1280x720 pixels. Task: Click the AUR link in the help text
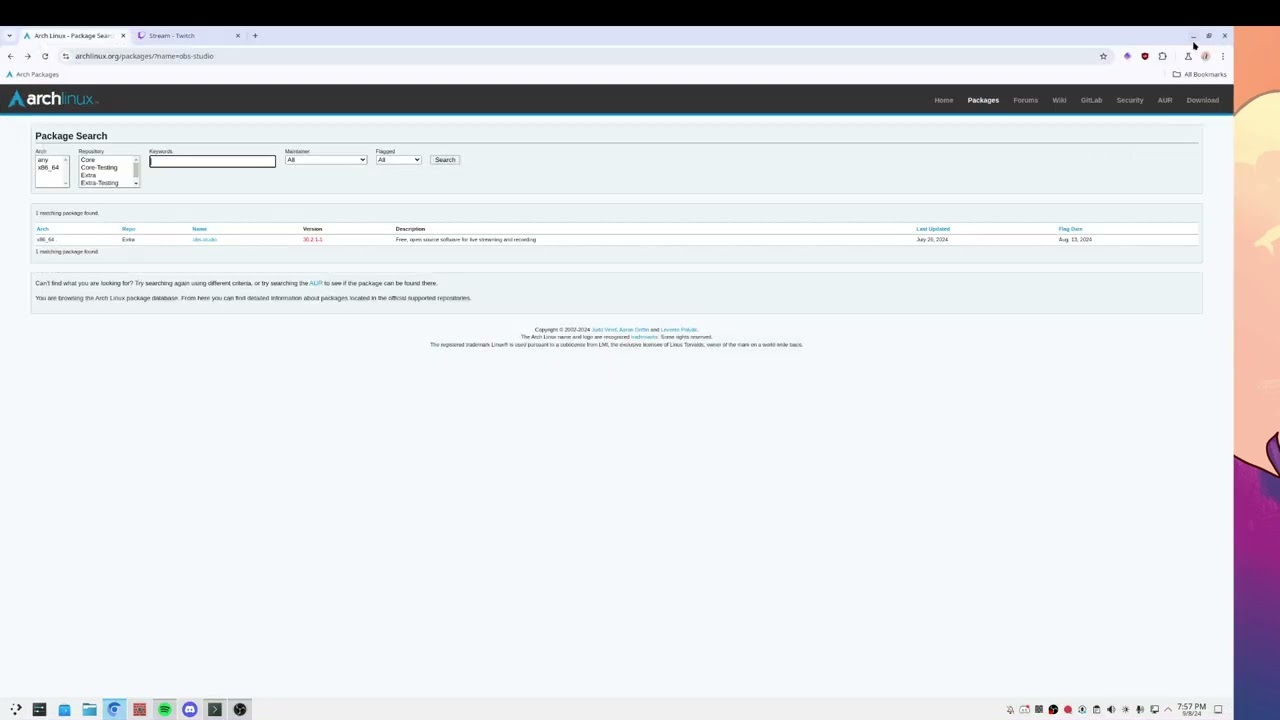(315, 283)
